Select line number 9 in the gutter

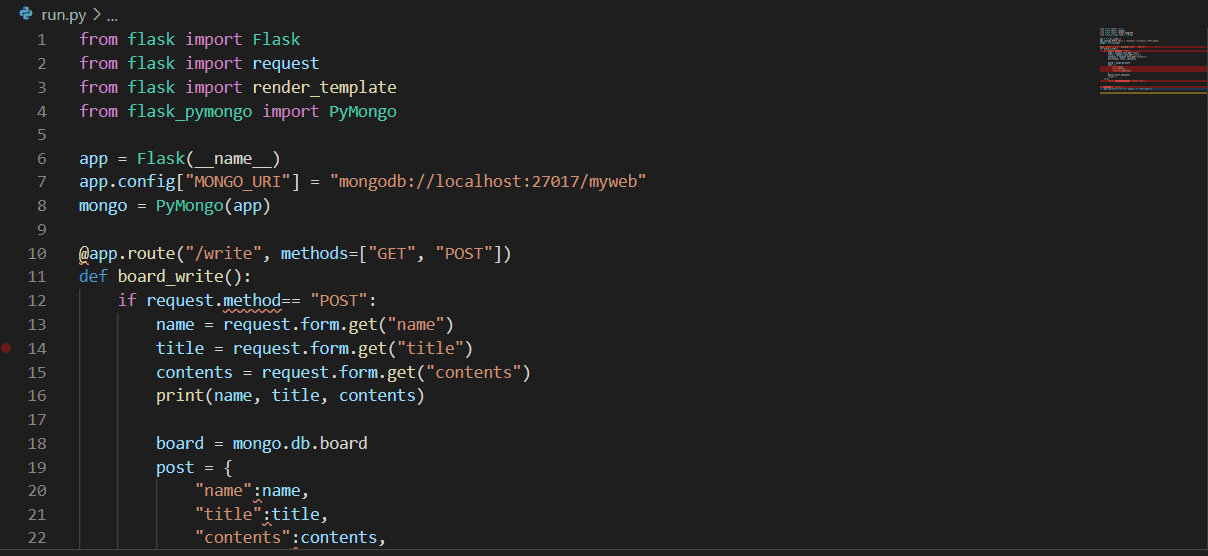point(41,230)
